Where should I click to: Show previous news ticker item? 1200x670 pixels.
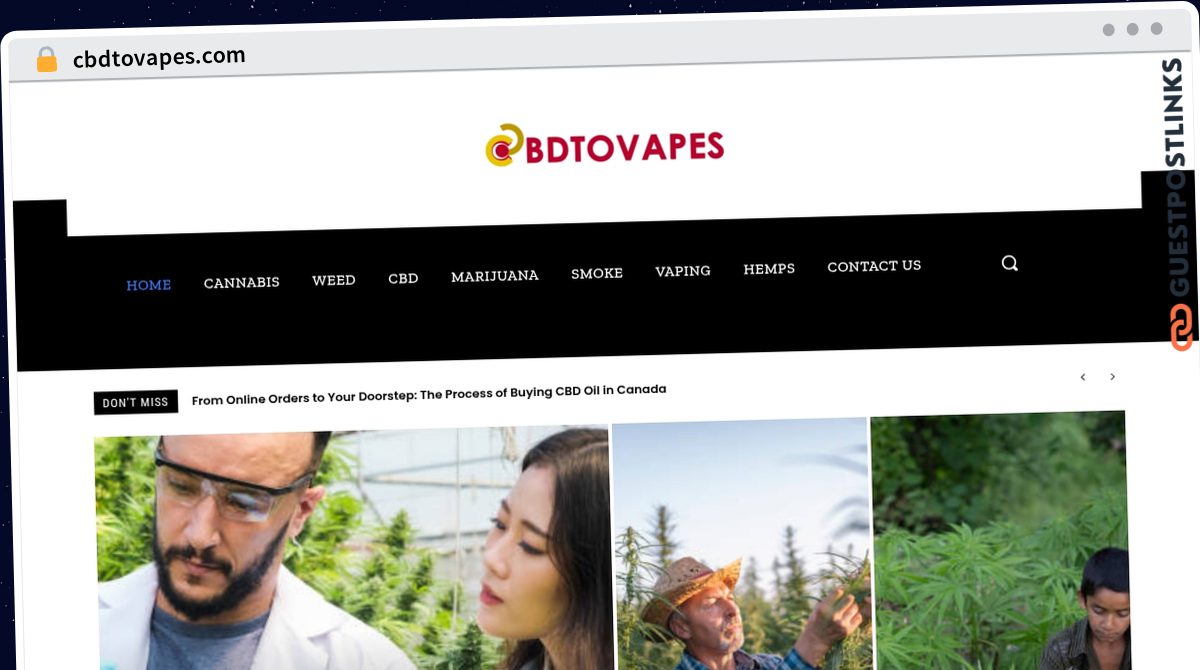pyautogui.click(x=1082, y=377)
